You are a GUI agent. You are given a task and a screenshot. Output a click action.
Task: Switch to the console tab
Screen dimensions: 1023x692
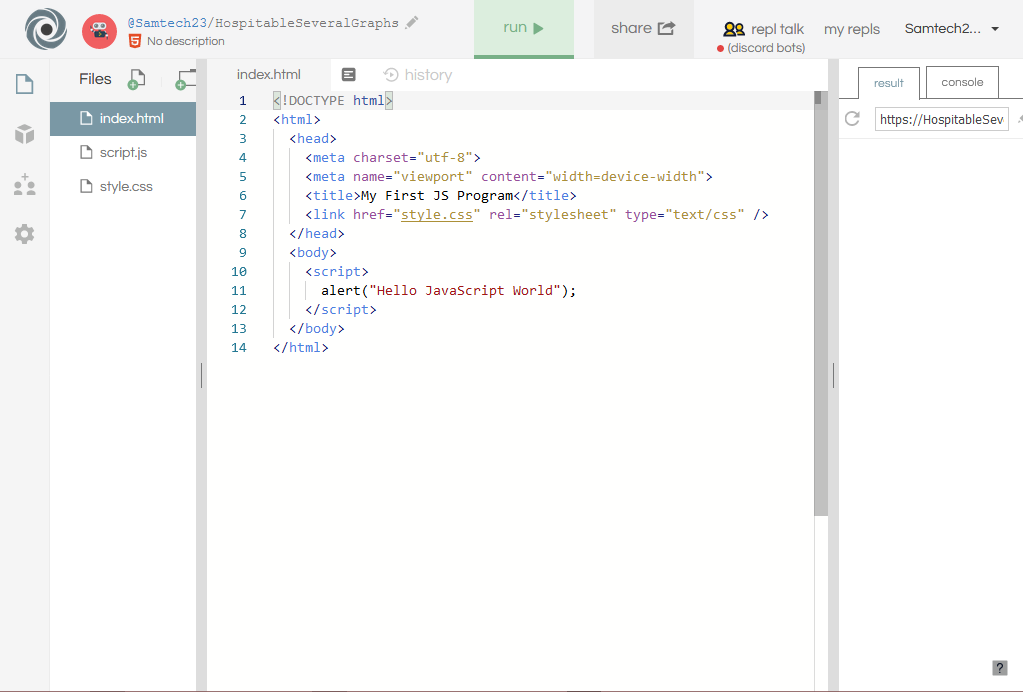(962, 82)
